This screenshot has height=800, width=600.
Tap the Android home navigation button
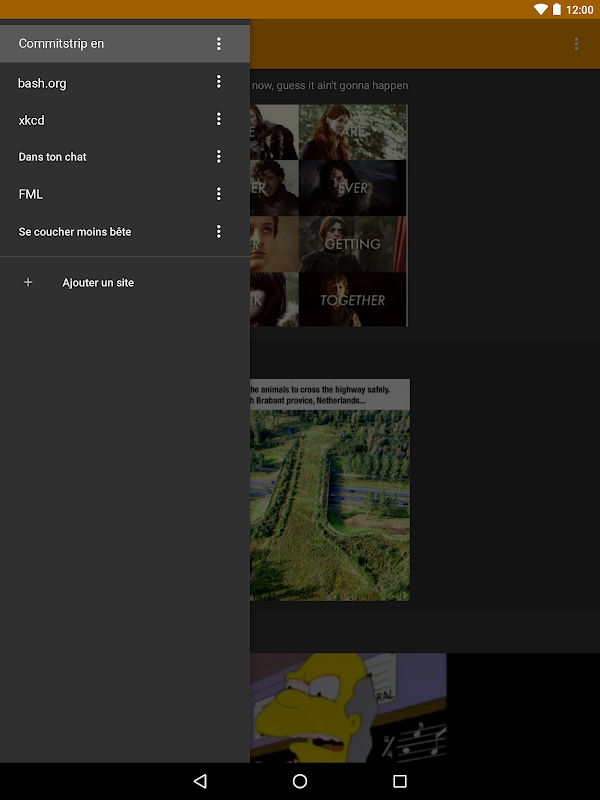click(300, 781)
